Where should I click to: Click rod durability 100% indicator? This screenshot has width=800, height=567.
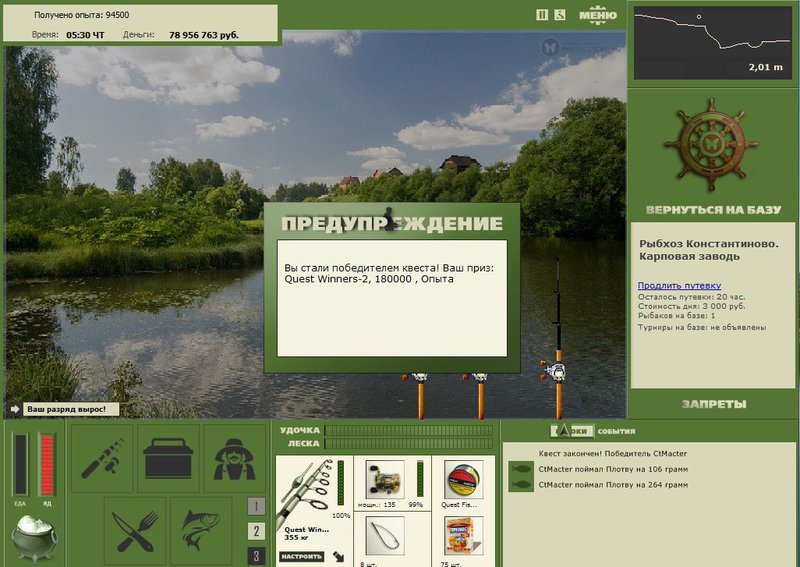click(341, 516)
